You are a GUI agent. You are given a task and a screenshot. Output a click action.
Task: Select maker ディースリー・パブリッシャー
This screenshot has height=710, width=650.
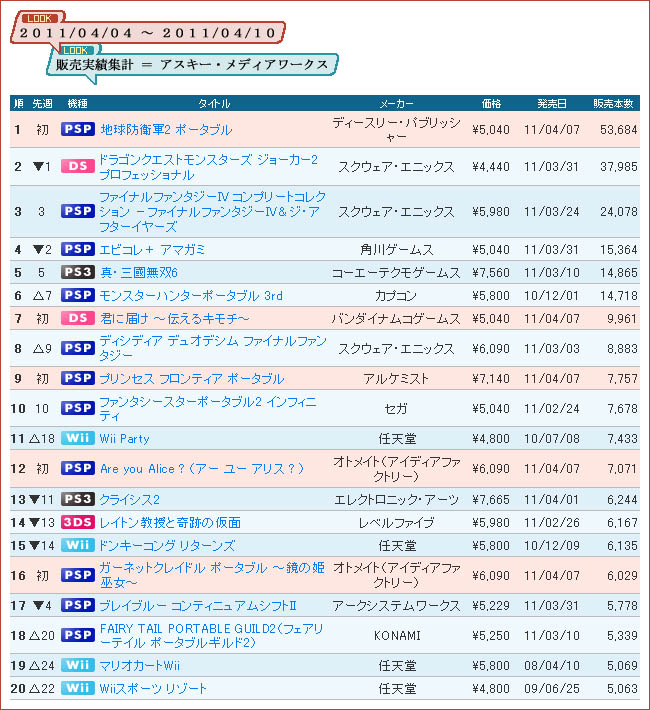click(396, 130)
